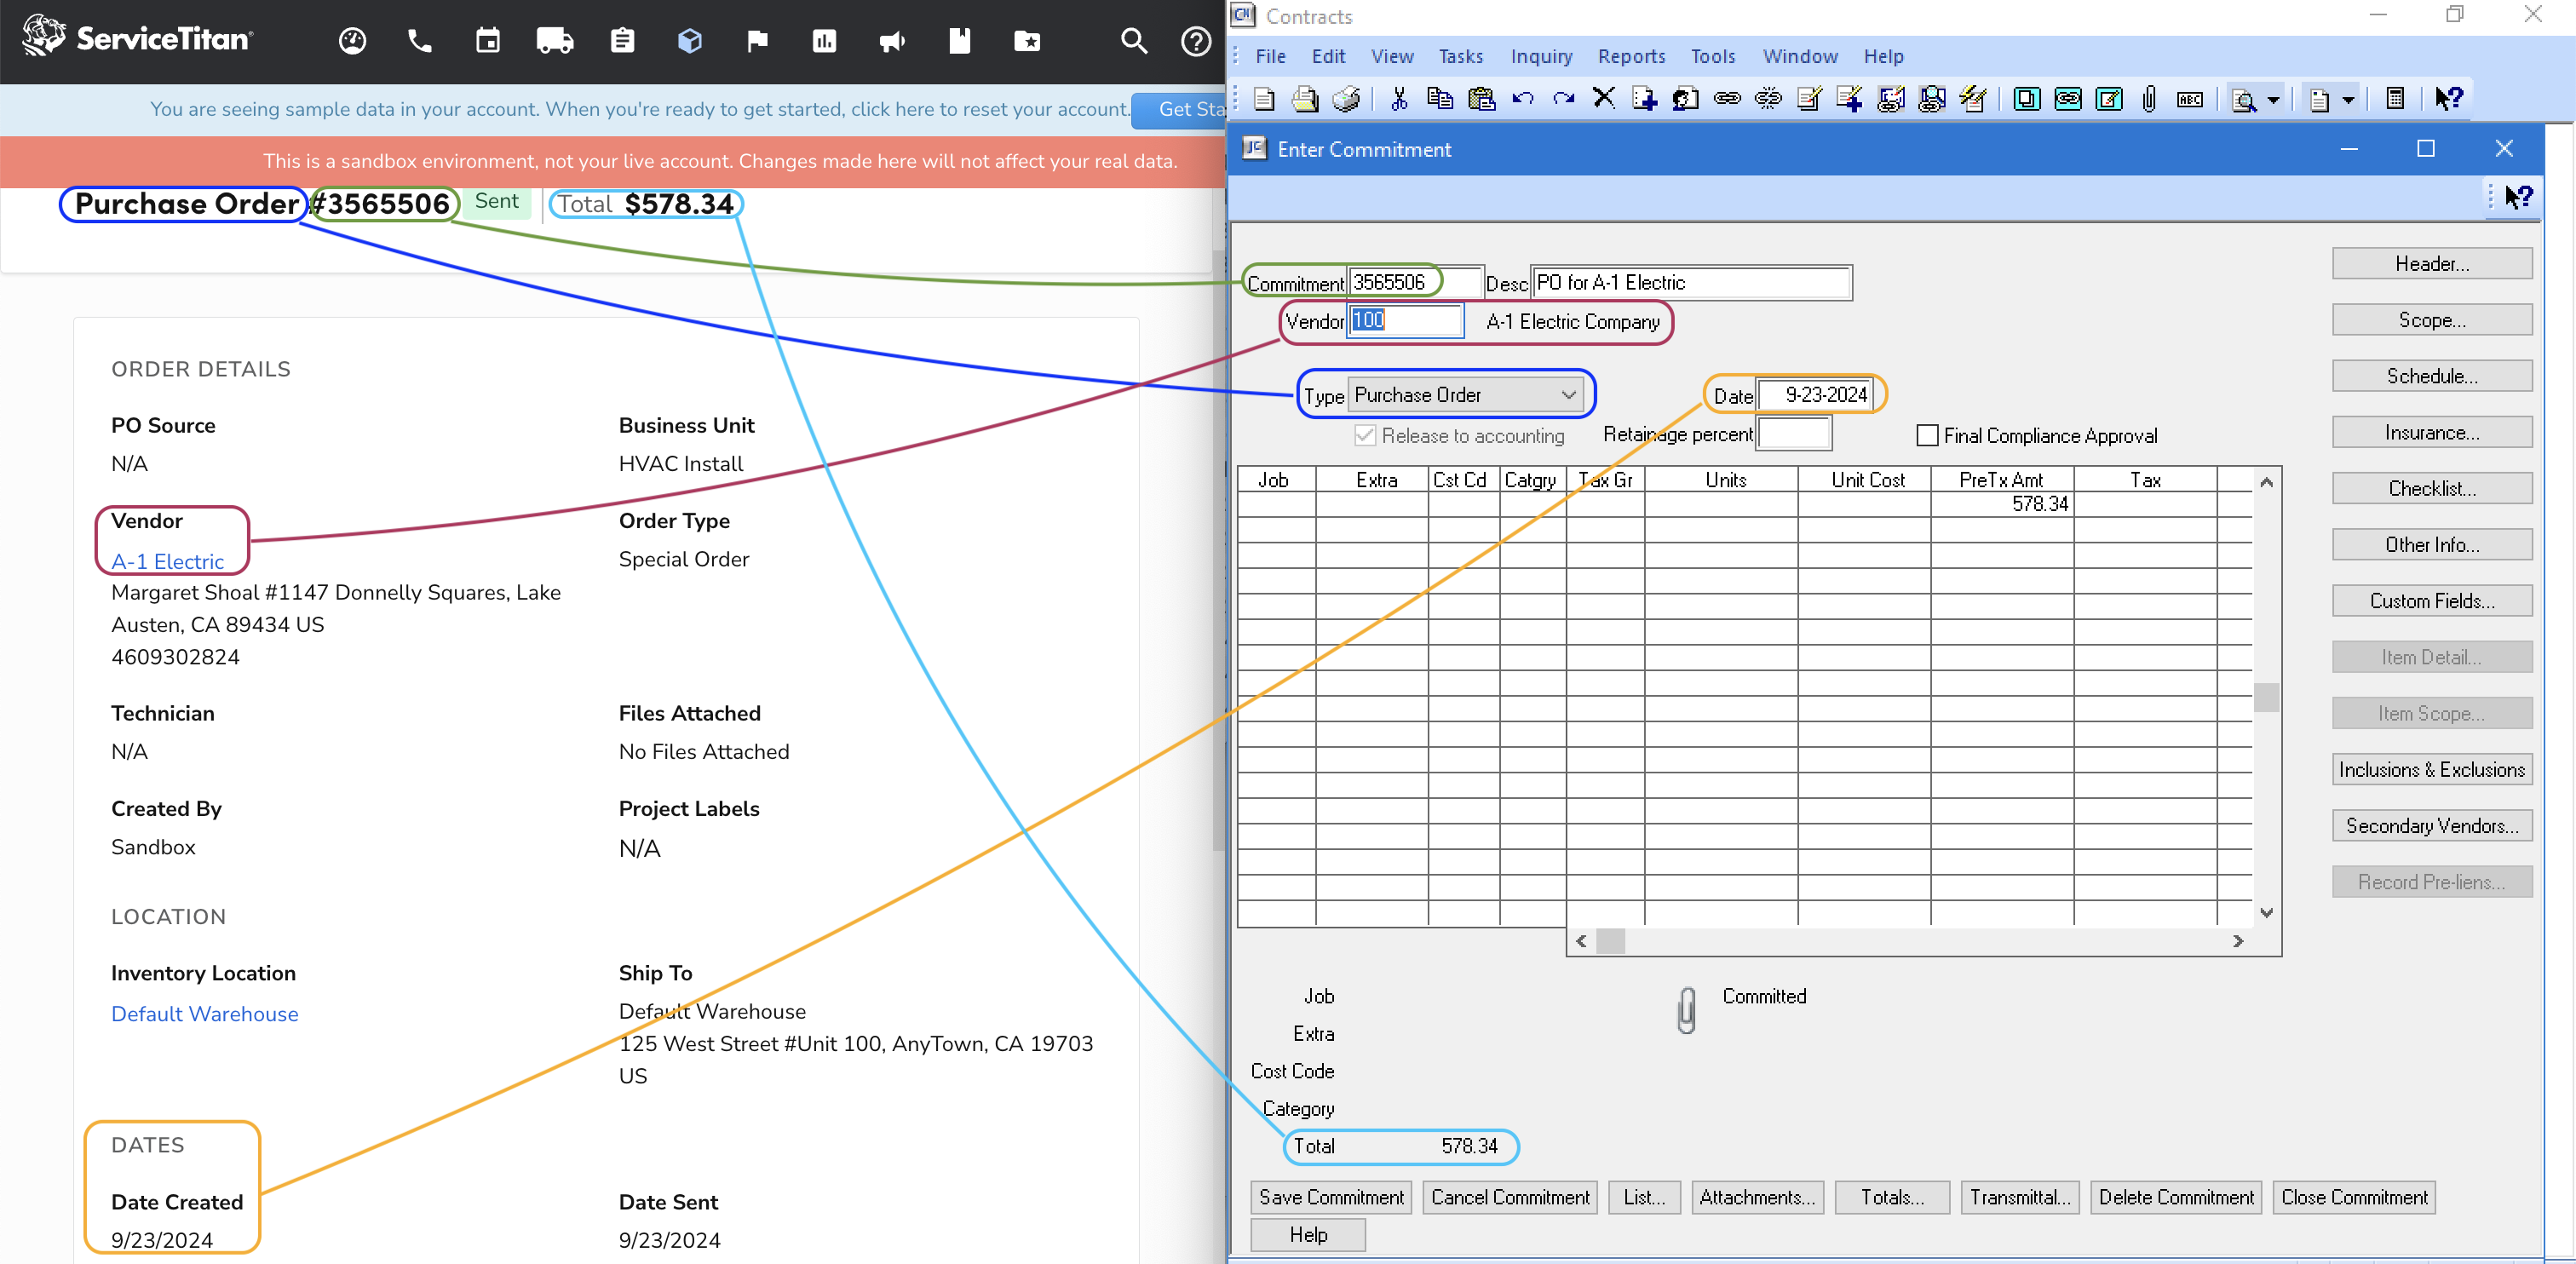Click the 578.34 PreTx Amt cell

pyautogui.click(x=2002, y=505)
